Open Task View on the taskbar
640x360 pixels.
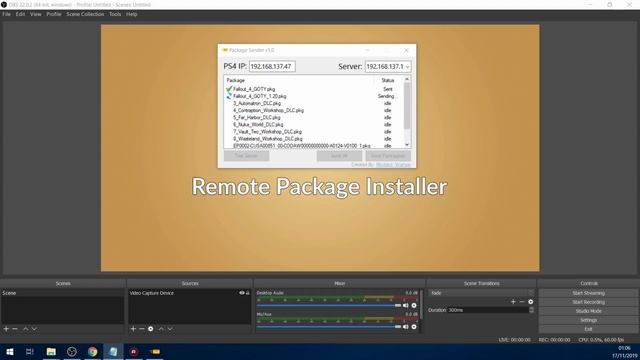tap(30, 351)
